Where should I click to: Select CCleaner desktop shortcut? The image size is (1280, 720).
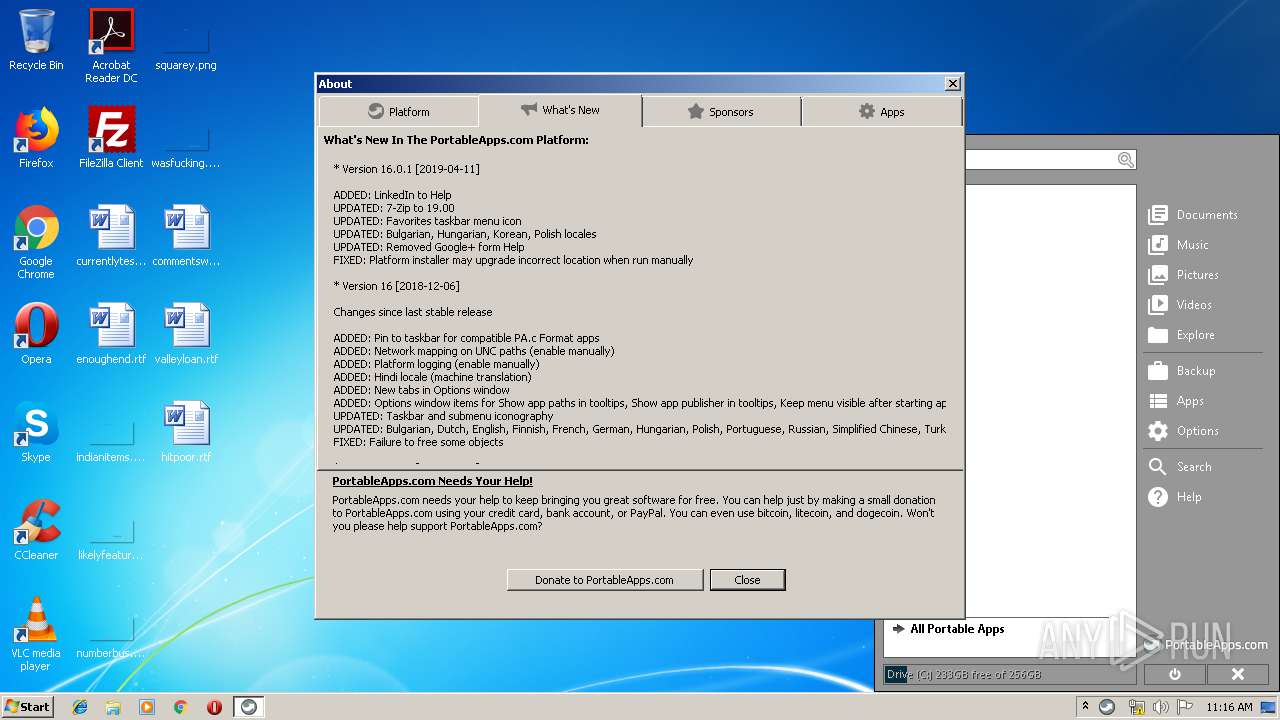coord(36,530)
